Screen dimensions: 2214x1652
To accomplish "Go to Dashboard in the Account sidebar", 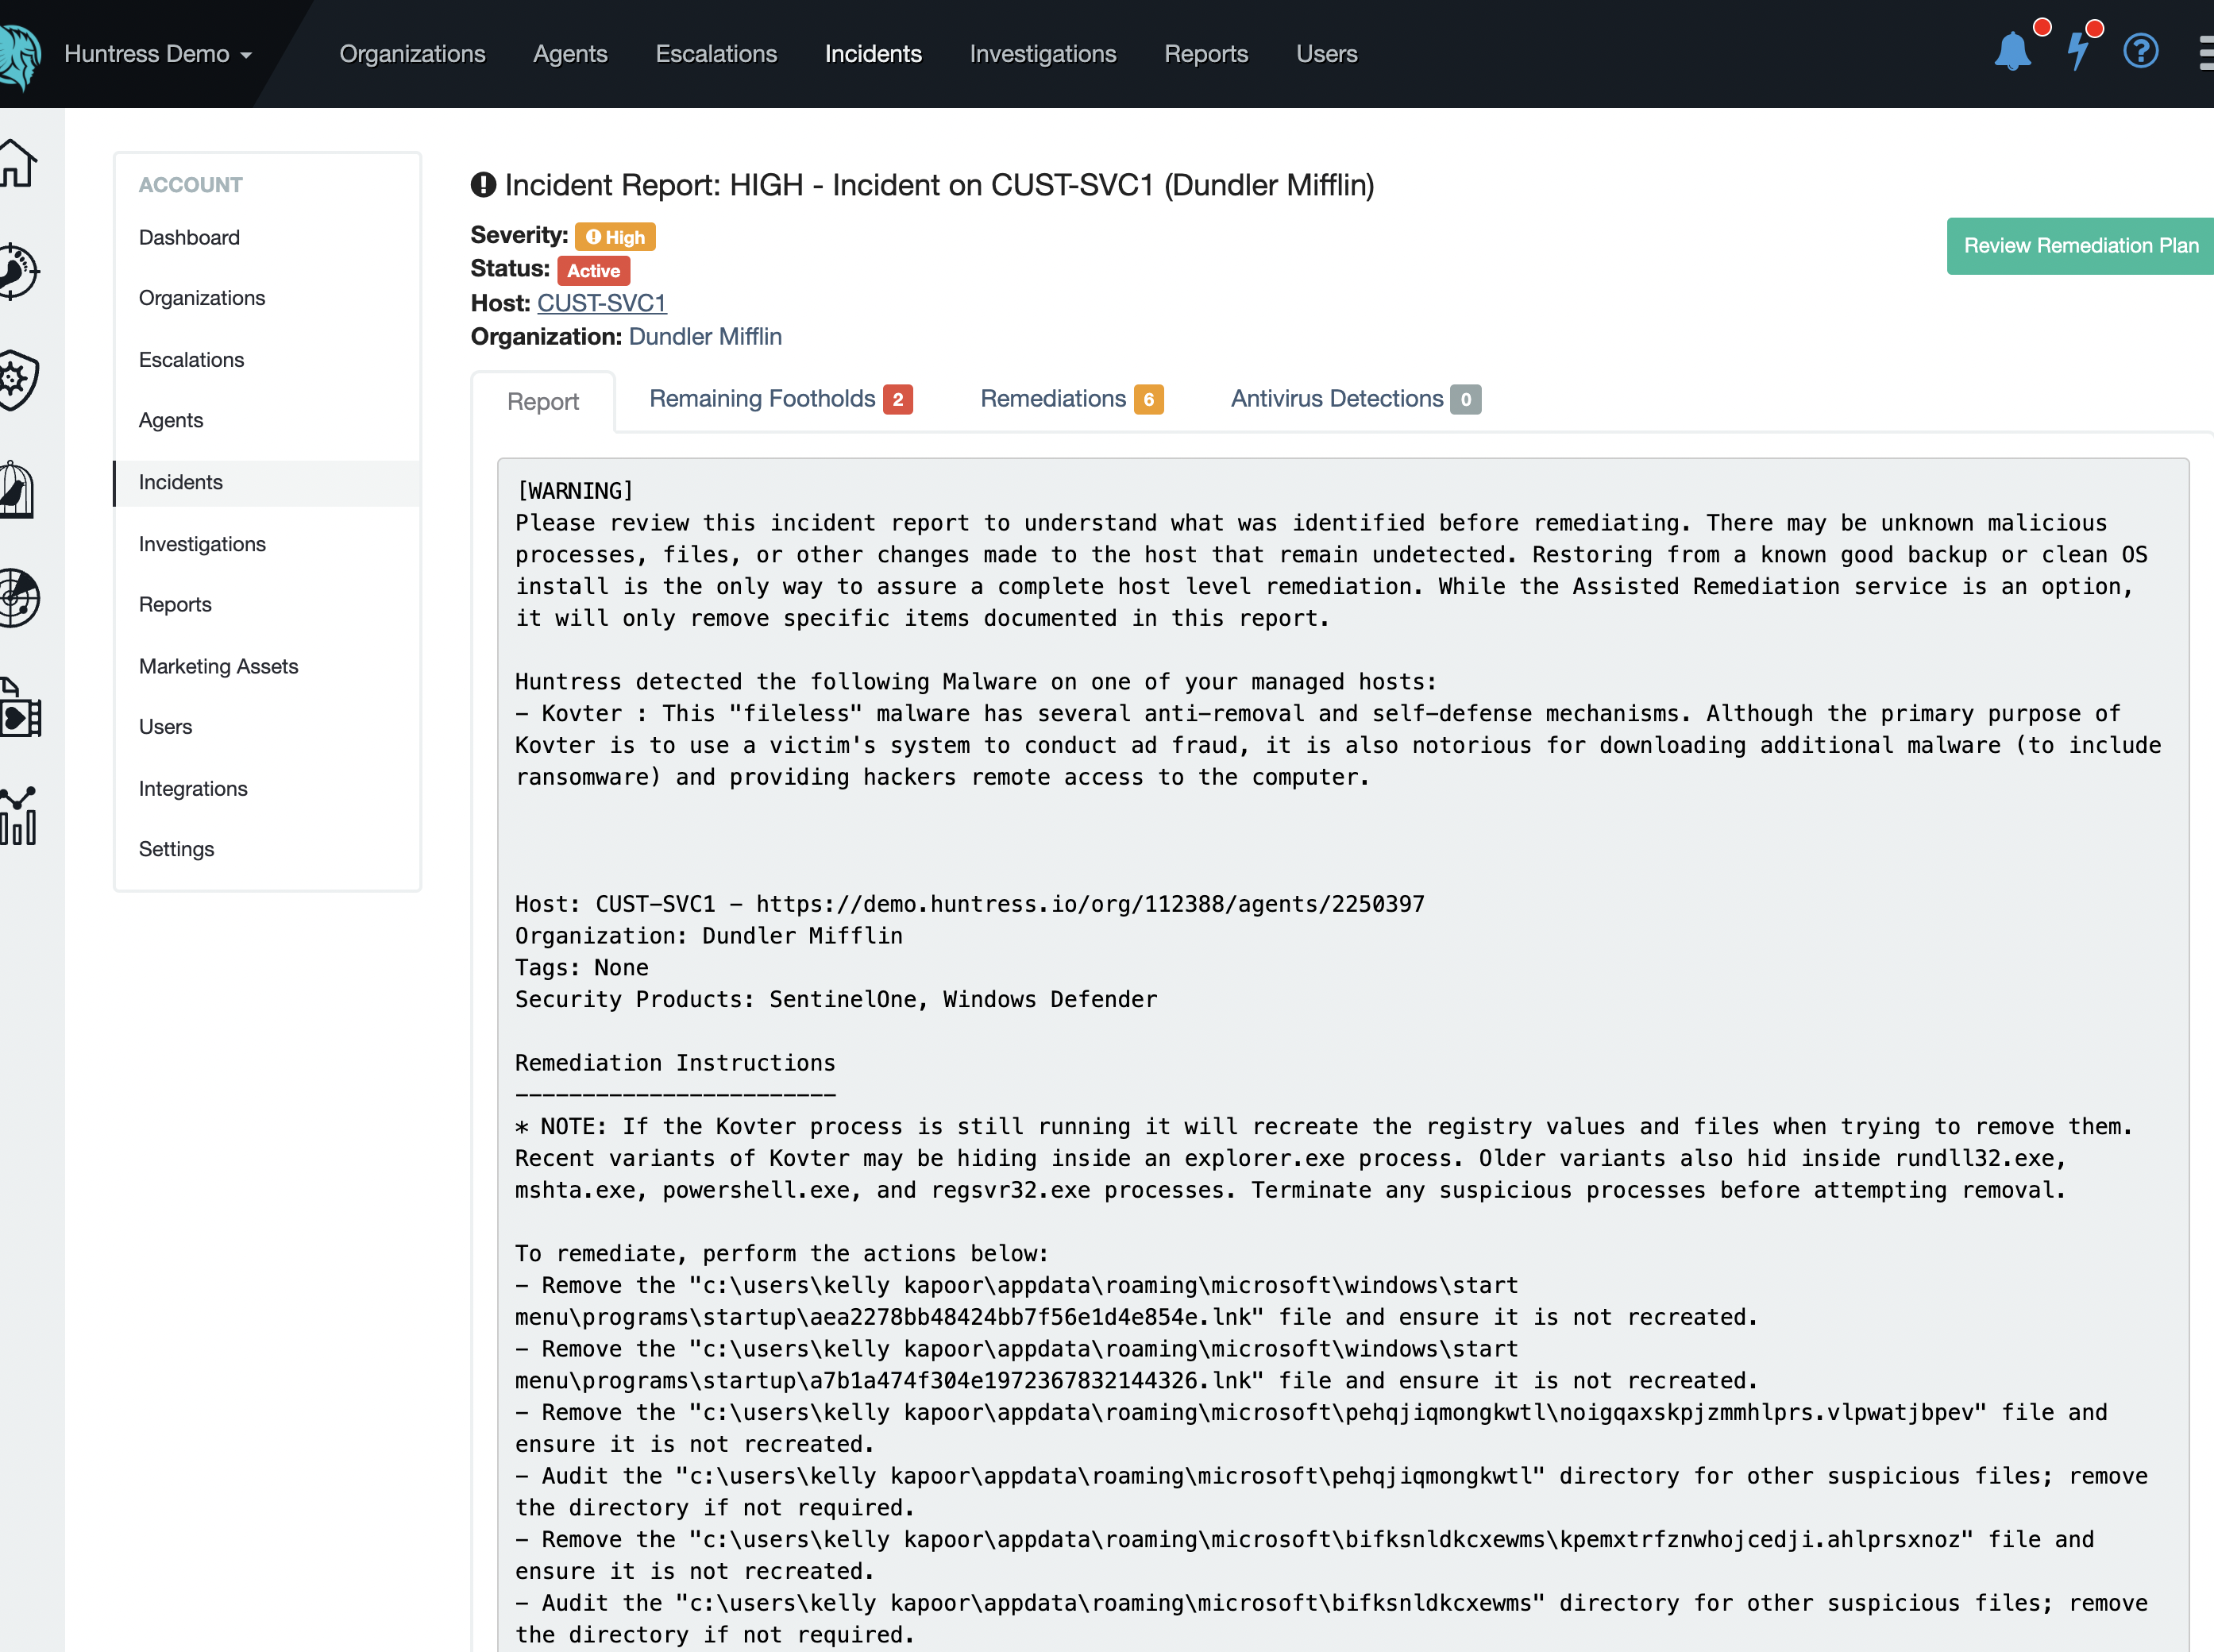I will coord(189,238).
